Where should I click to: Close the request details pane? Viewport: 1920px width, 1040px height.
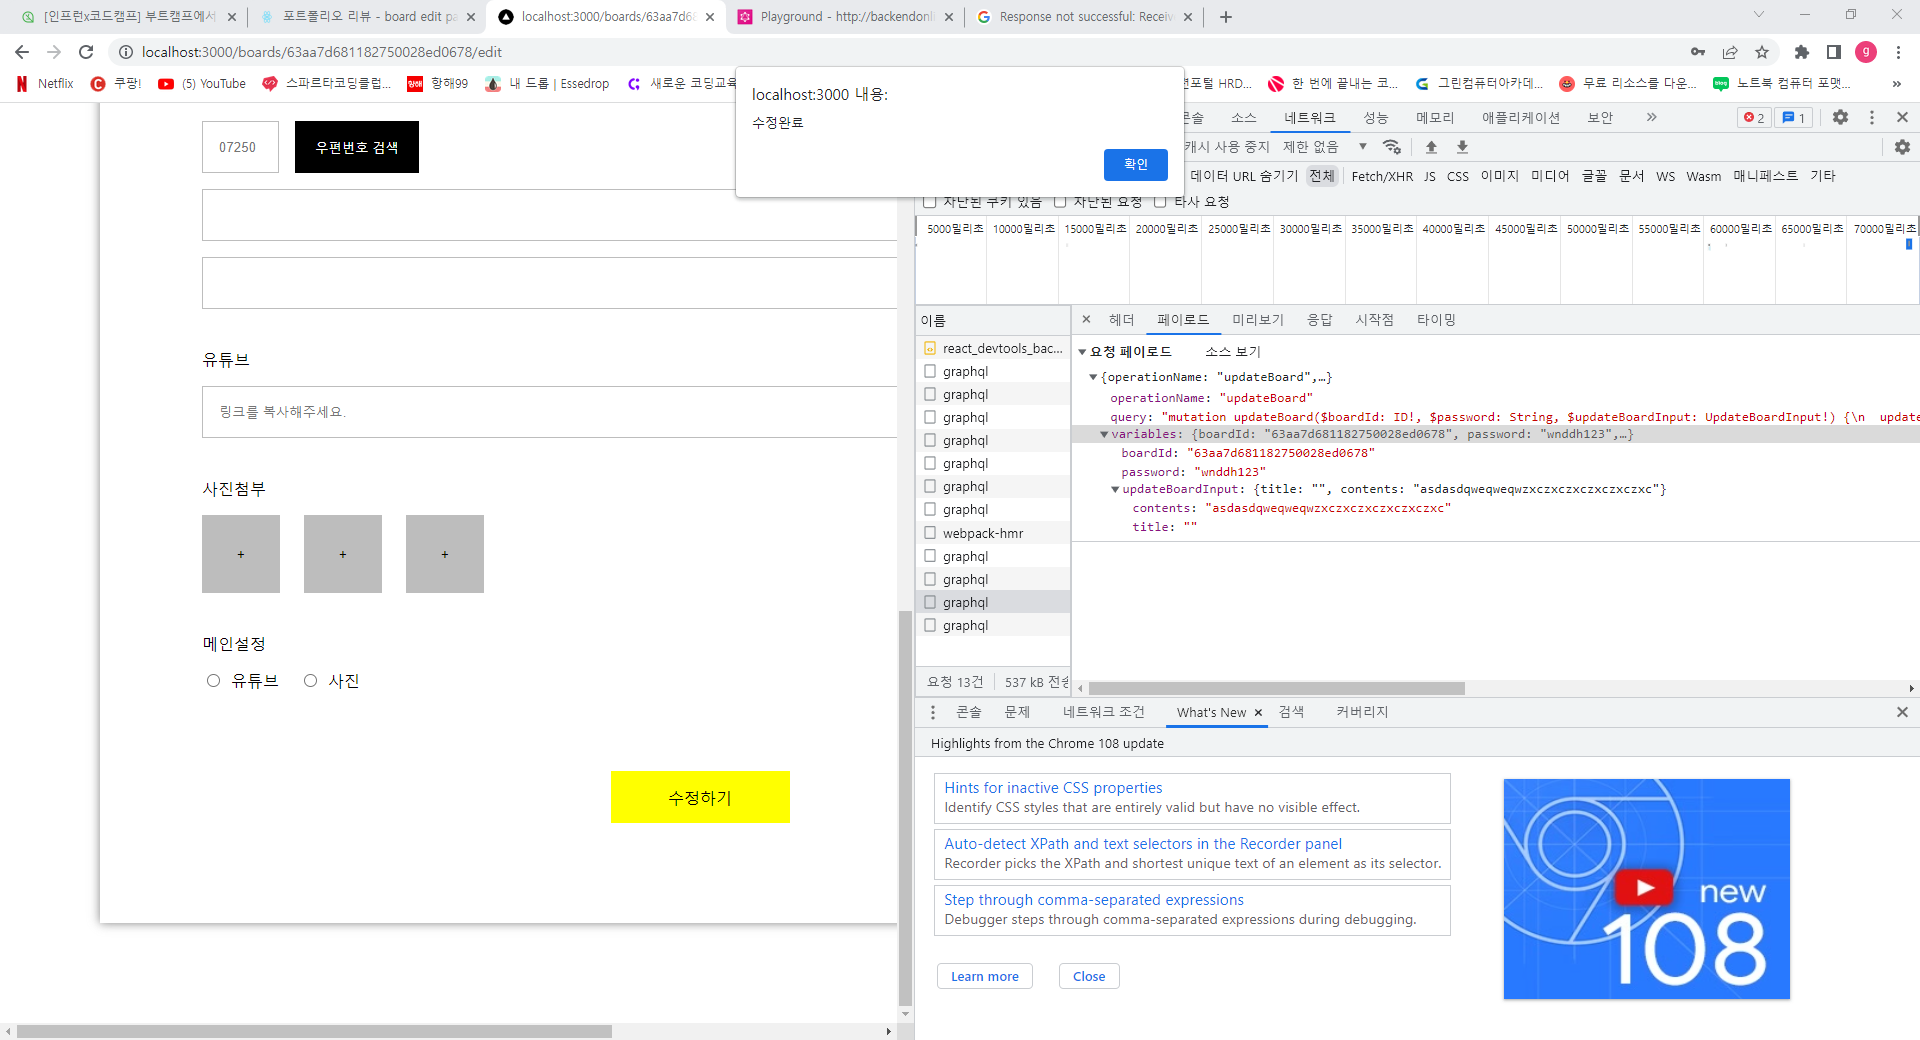1086,320
